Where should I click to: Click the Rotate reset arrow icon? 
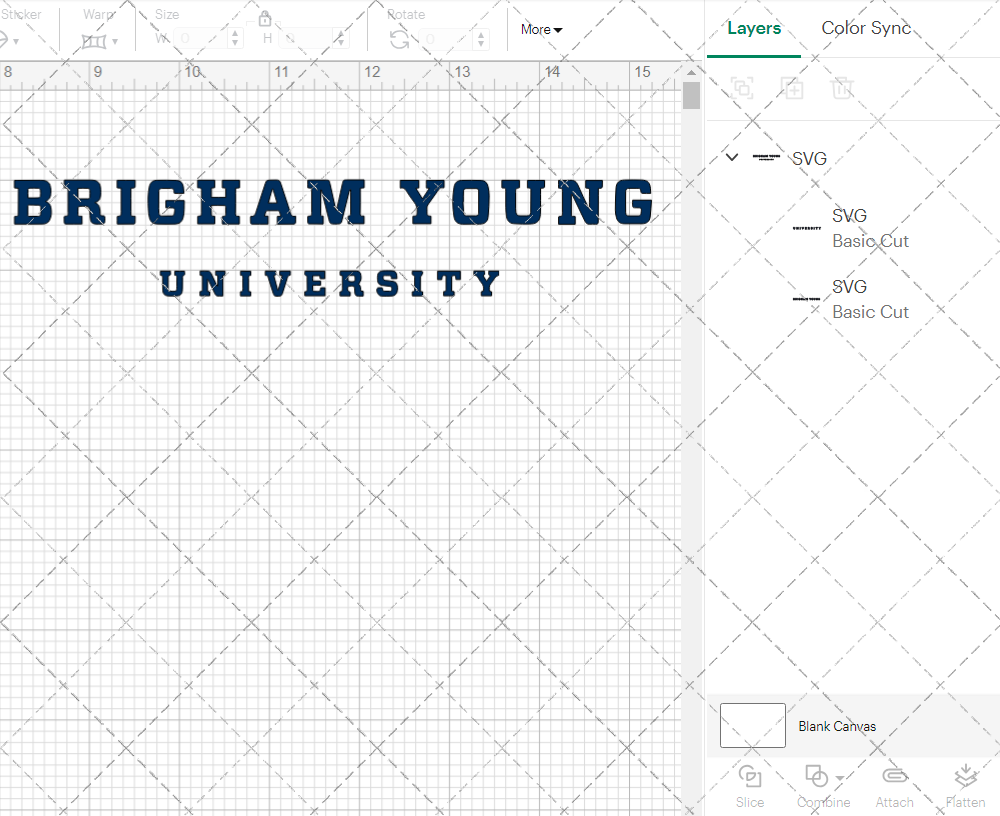[399, 38]
